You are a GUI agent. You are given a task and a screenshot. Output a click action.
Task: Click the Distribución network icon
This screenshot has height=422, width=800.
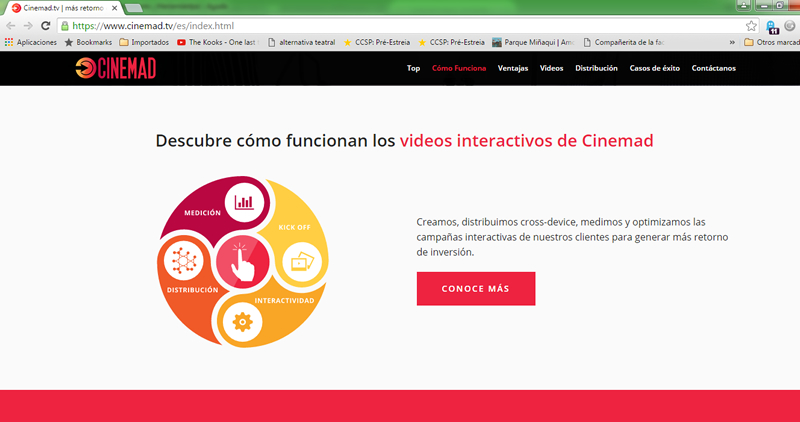pos(184,261)
